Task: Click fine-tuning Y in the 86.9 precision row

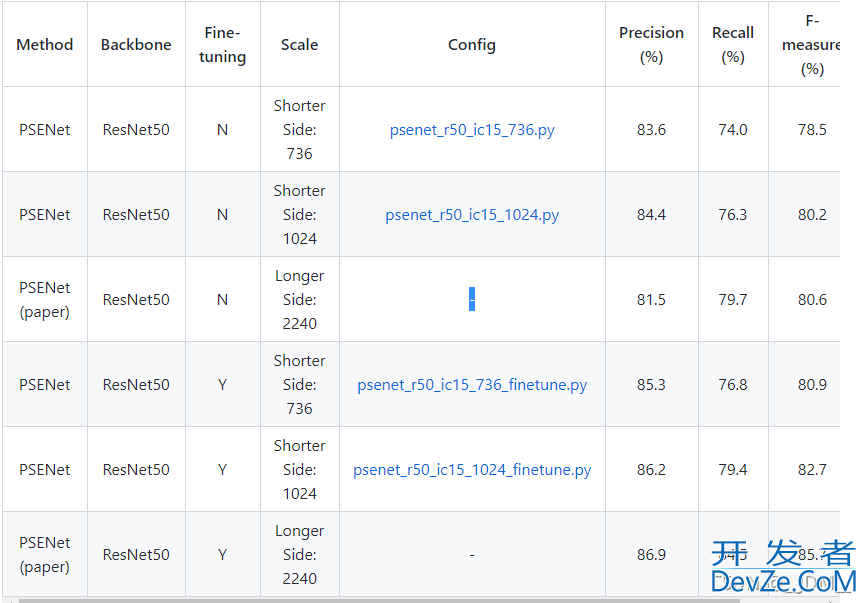Action: pyautogui.click(x=222, y=555)
